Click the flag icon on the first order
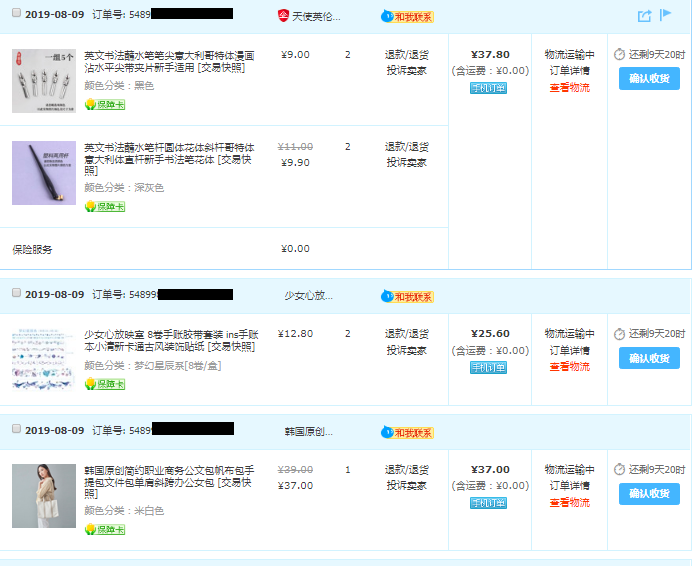This screenshot has height=566, width=695. click(x=666, y=15)
